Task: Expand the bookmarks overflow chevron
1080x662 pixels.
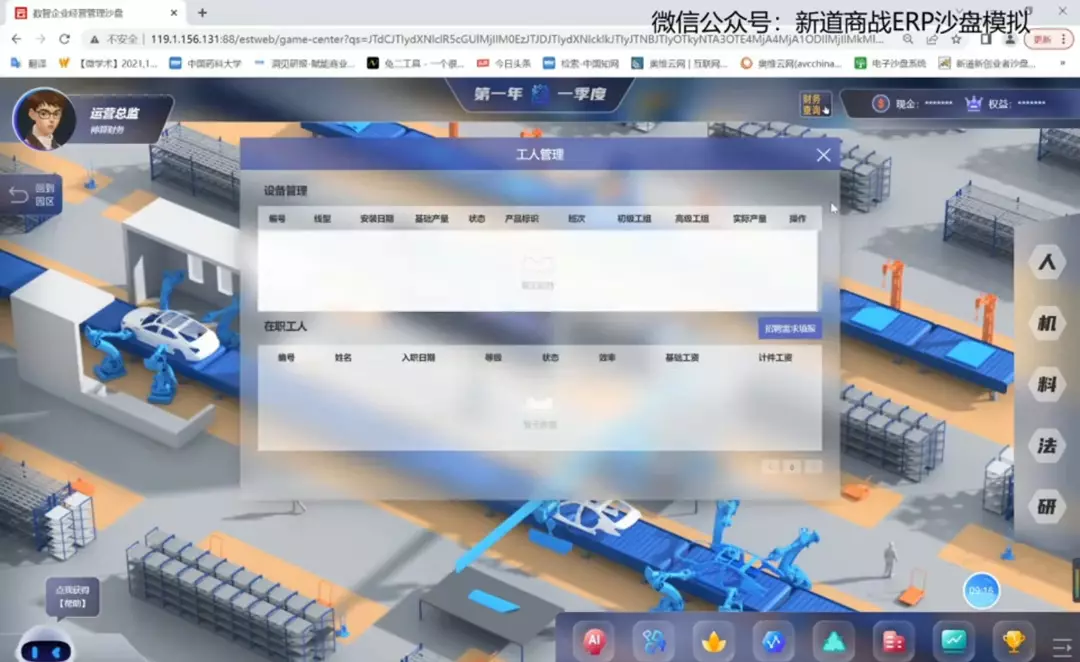Action: point(1063,63)
